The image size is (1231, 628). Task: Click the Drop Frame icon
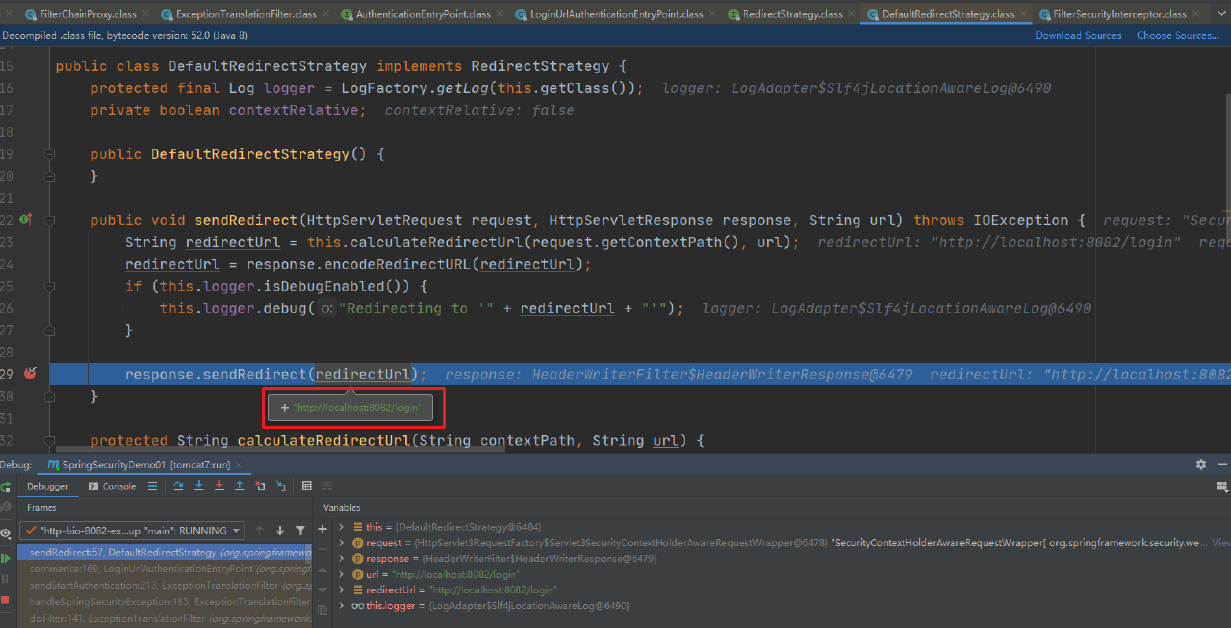[x=261, y=486]
